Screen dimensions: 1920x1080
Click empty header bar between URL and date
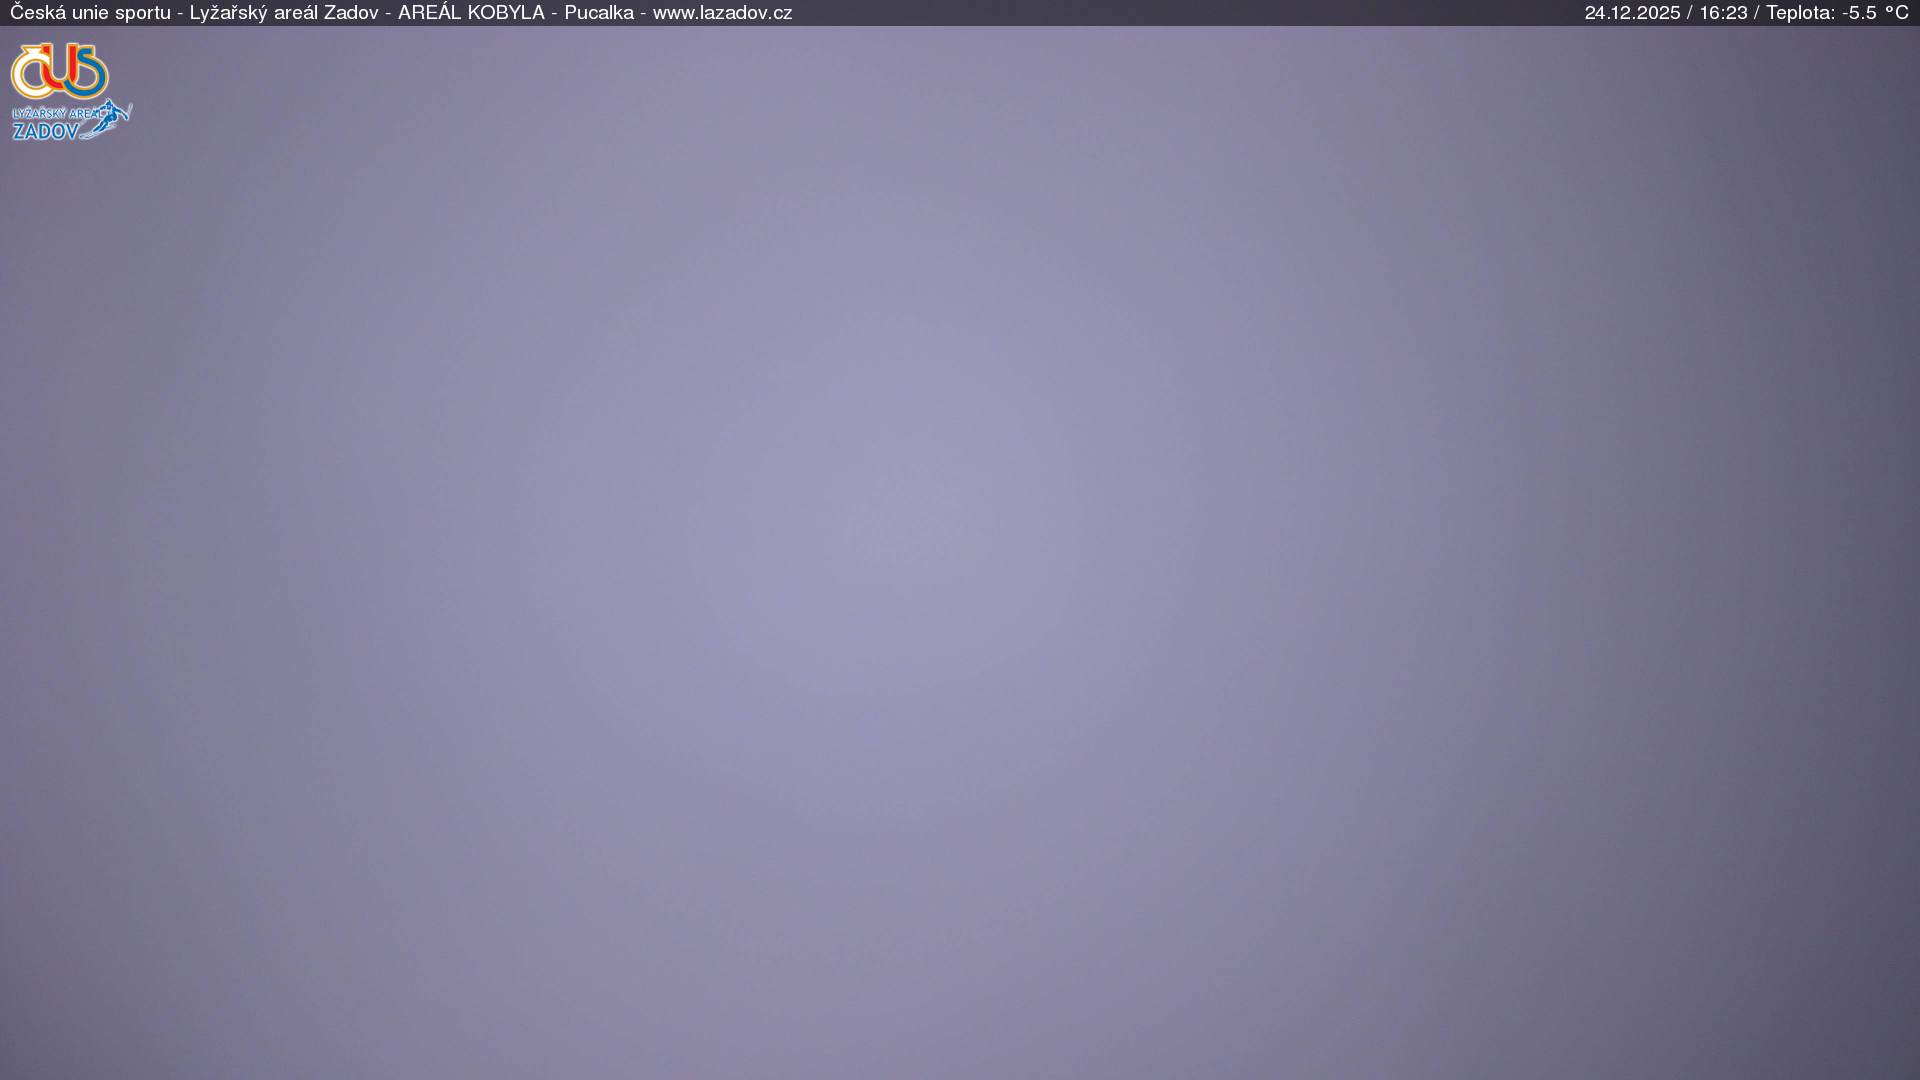1188,13
